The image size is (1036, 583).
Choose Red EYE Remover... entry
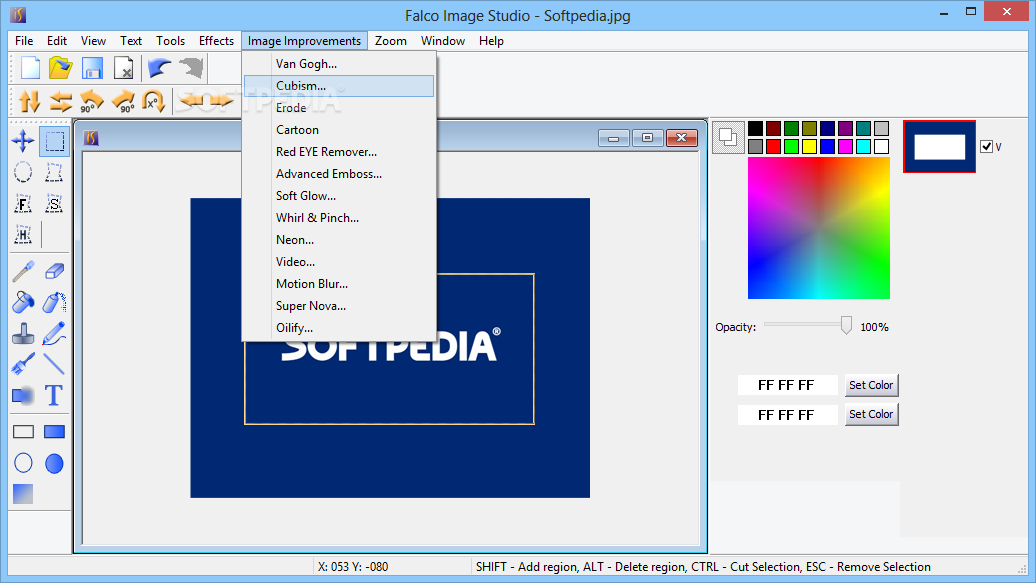click(339, 152)
